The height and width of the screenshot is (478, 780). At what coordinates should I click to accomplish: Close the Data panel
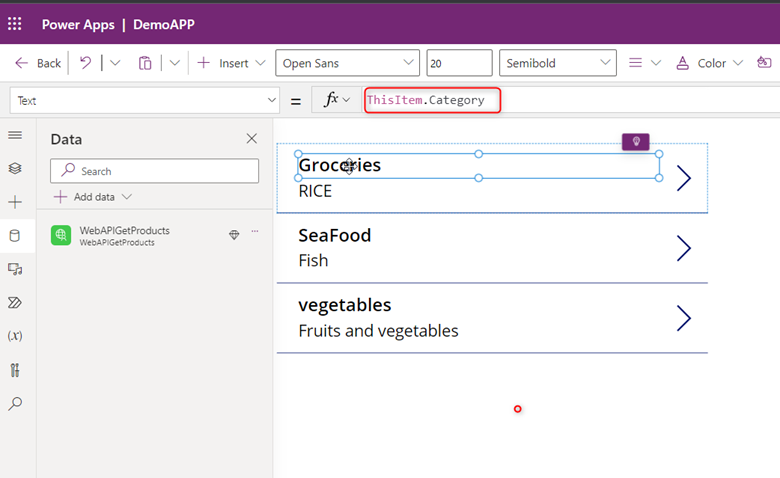(251, 139)
